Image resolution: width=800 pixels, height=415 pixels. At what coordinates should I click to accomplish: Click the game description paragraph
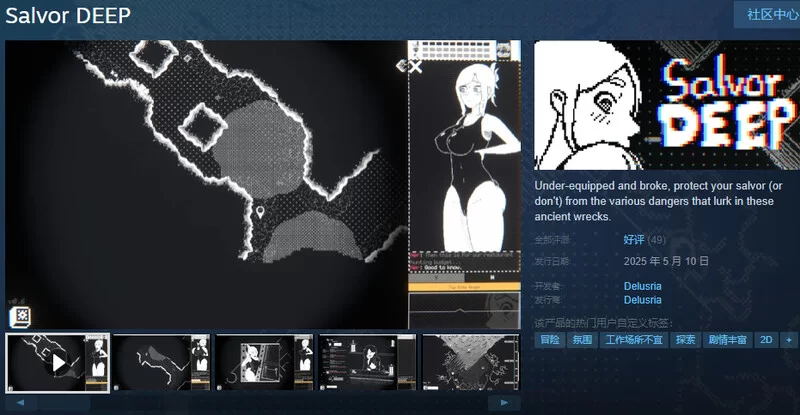pos(658,201)
